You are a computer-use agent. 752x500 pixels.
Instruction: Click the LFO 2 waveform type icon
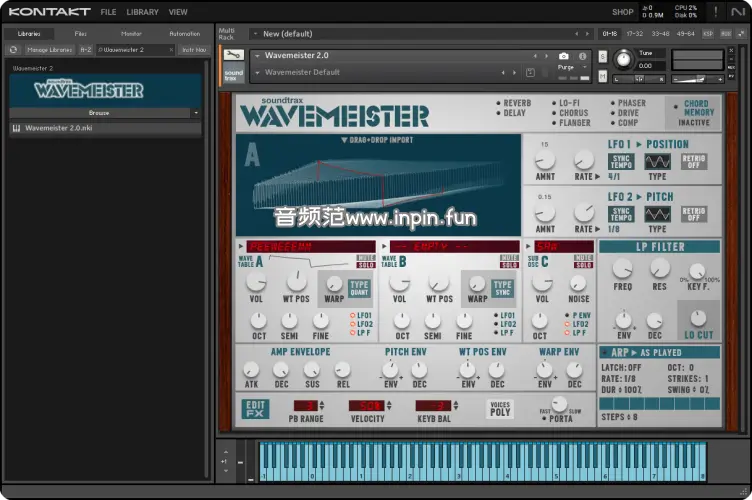point(656,214)
